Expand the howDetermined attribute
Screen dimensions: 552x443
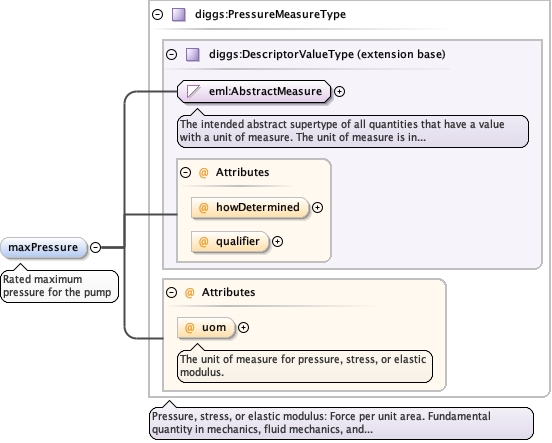[x=318, y=207]
